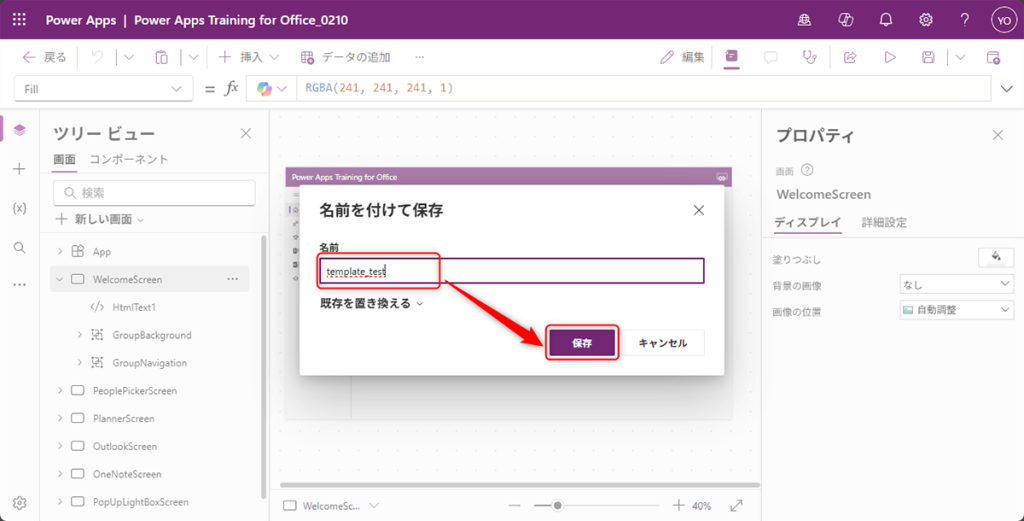Open the 挿入 insert menu
The image size is (1024, 521).
click(x=248, y=57)
